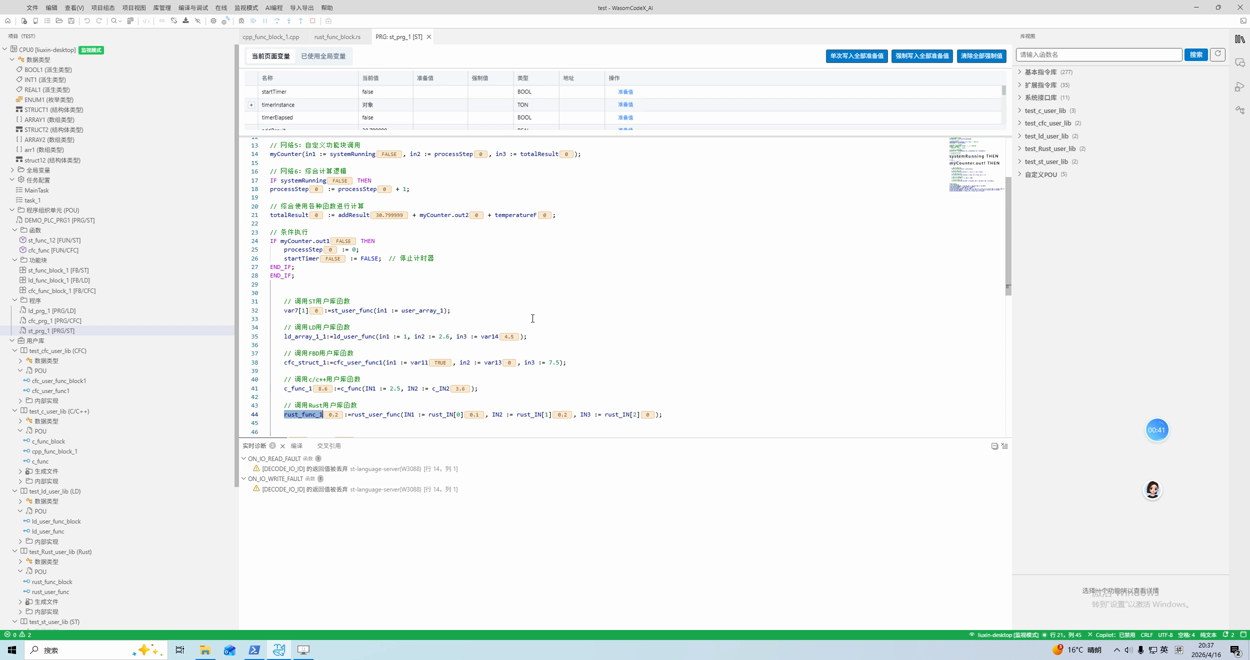Expand 扩展指令库 in library panel
Viewport: 1250px width, 660px height.
pyautogui.click(x=1020, y=85)
